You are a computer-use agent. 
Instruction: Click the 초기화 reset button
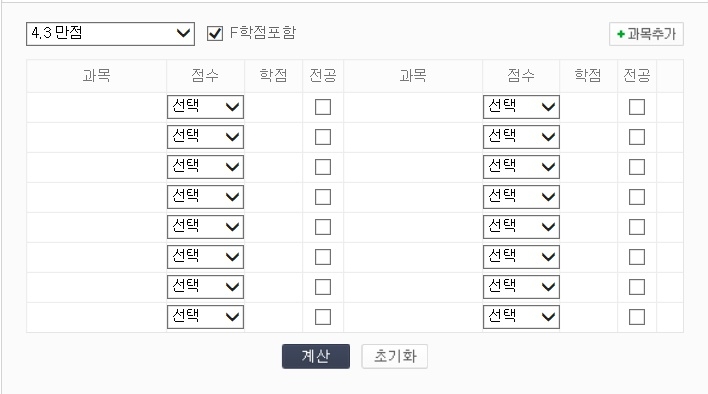point(395,357)
